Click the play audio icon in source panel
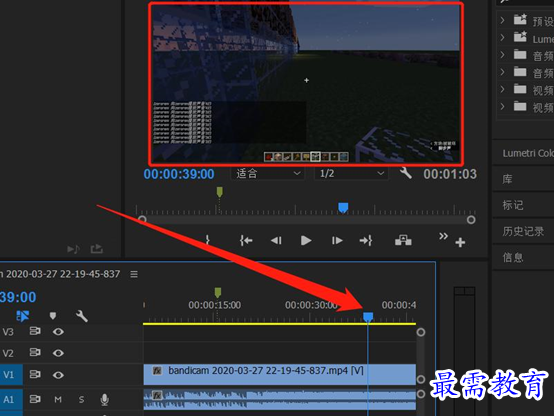554x416 pixels. pos(73,249)
